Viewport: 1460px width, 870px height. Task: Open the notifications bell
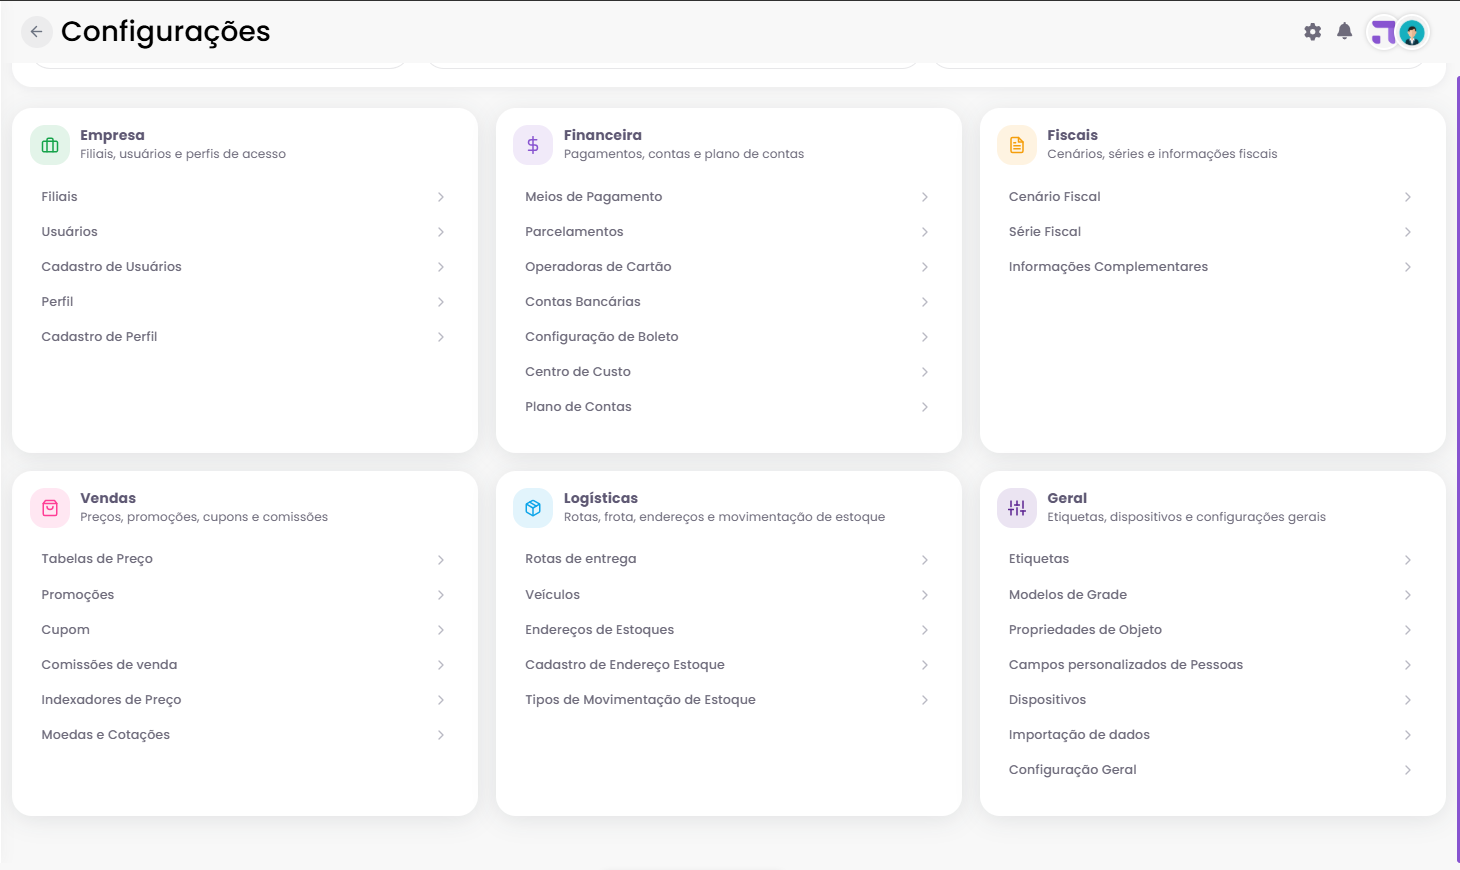point(1345,32)
